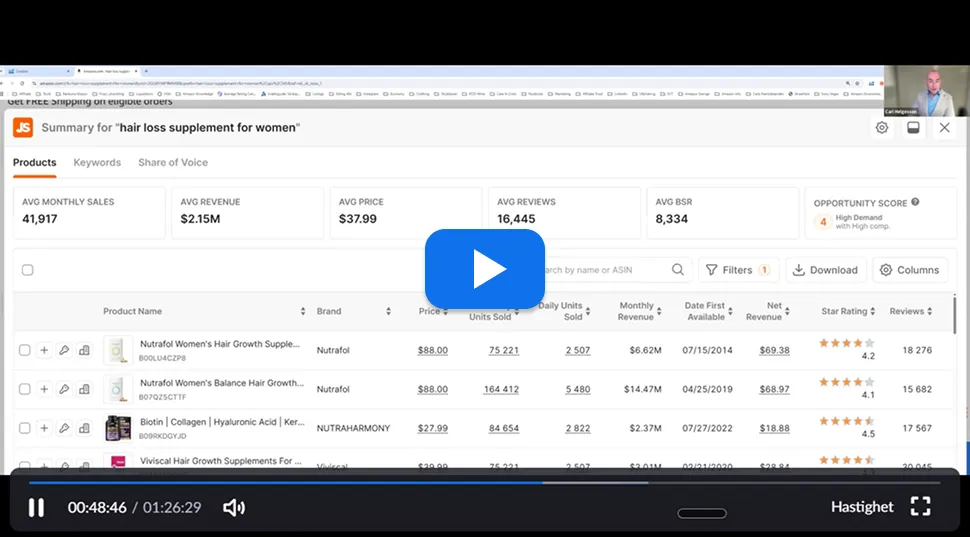
Task: Check the box for the Biotin Collagen row
Action: coord(24,428)
